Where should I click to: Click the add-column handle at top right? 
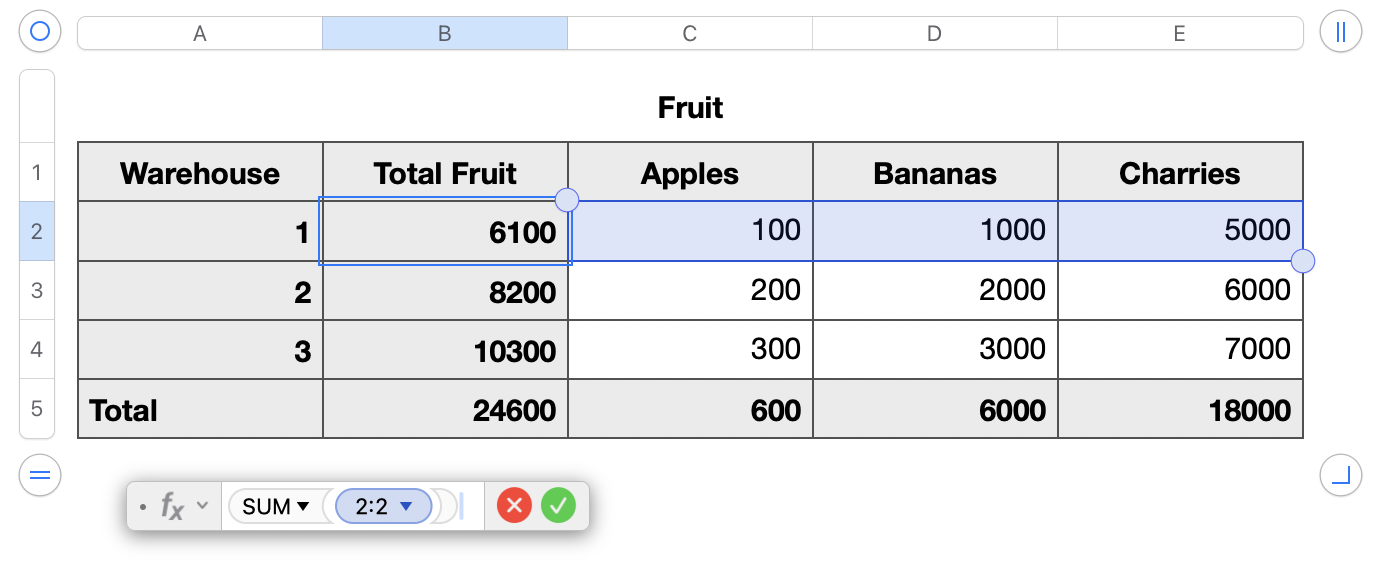(1340, 32)
